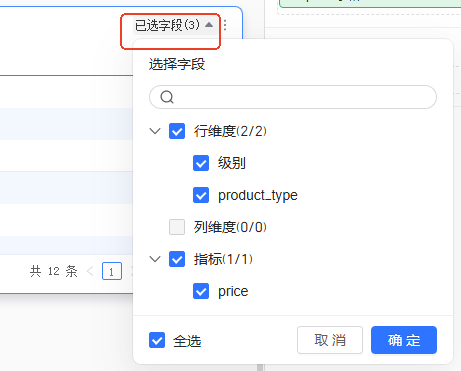Collapse the 行维度 group chevron

click(x=155, y=131)
